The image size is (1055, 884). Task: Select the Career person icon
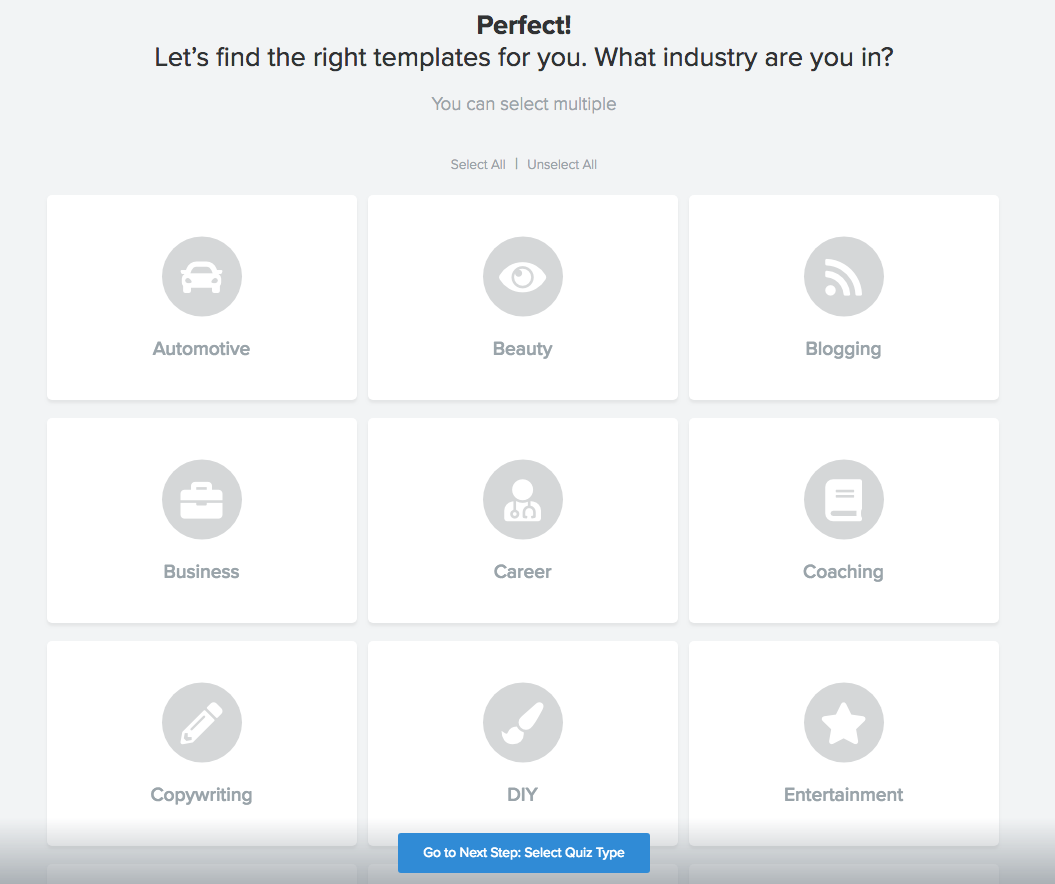point(523,499)
